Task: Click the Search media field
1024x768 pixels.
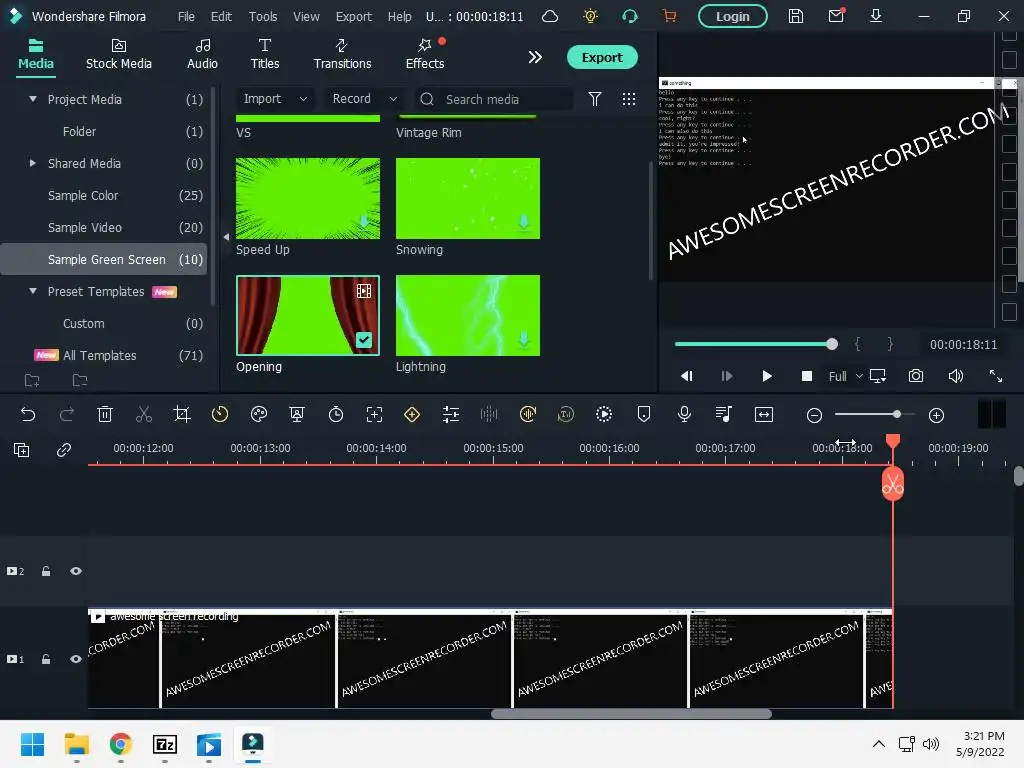Action: click(494, 99)
